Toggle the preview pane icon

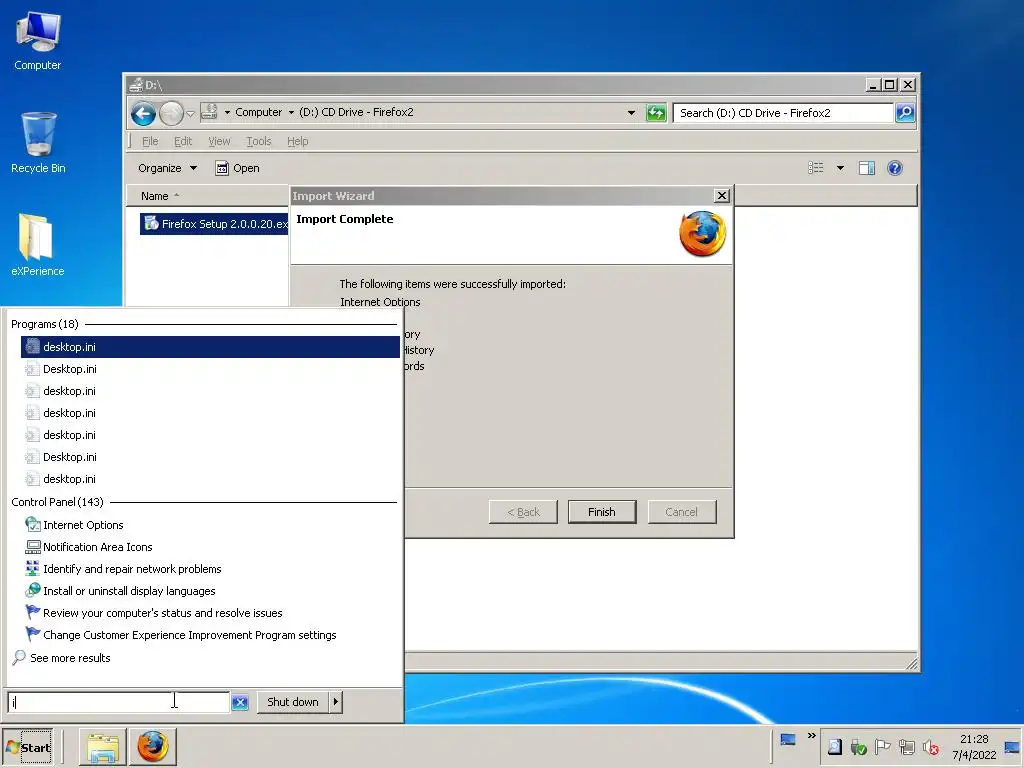pos(867,168)
